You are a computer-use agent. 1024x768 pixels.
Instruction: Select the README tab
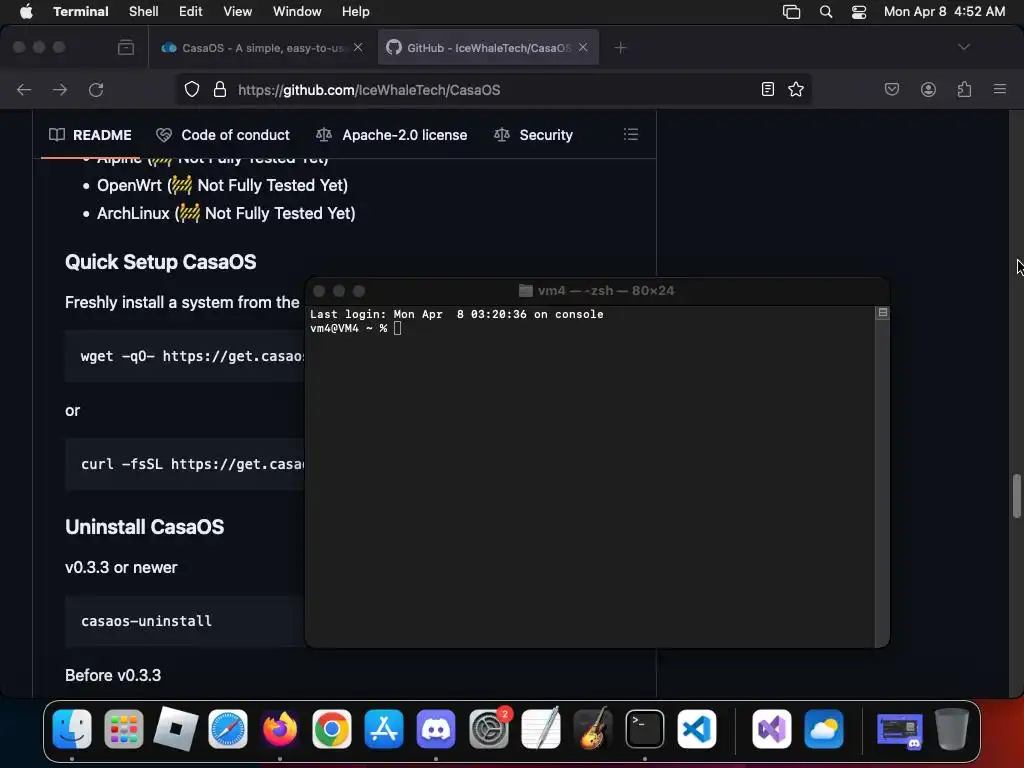[90, 135]
